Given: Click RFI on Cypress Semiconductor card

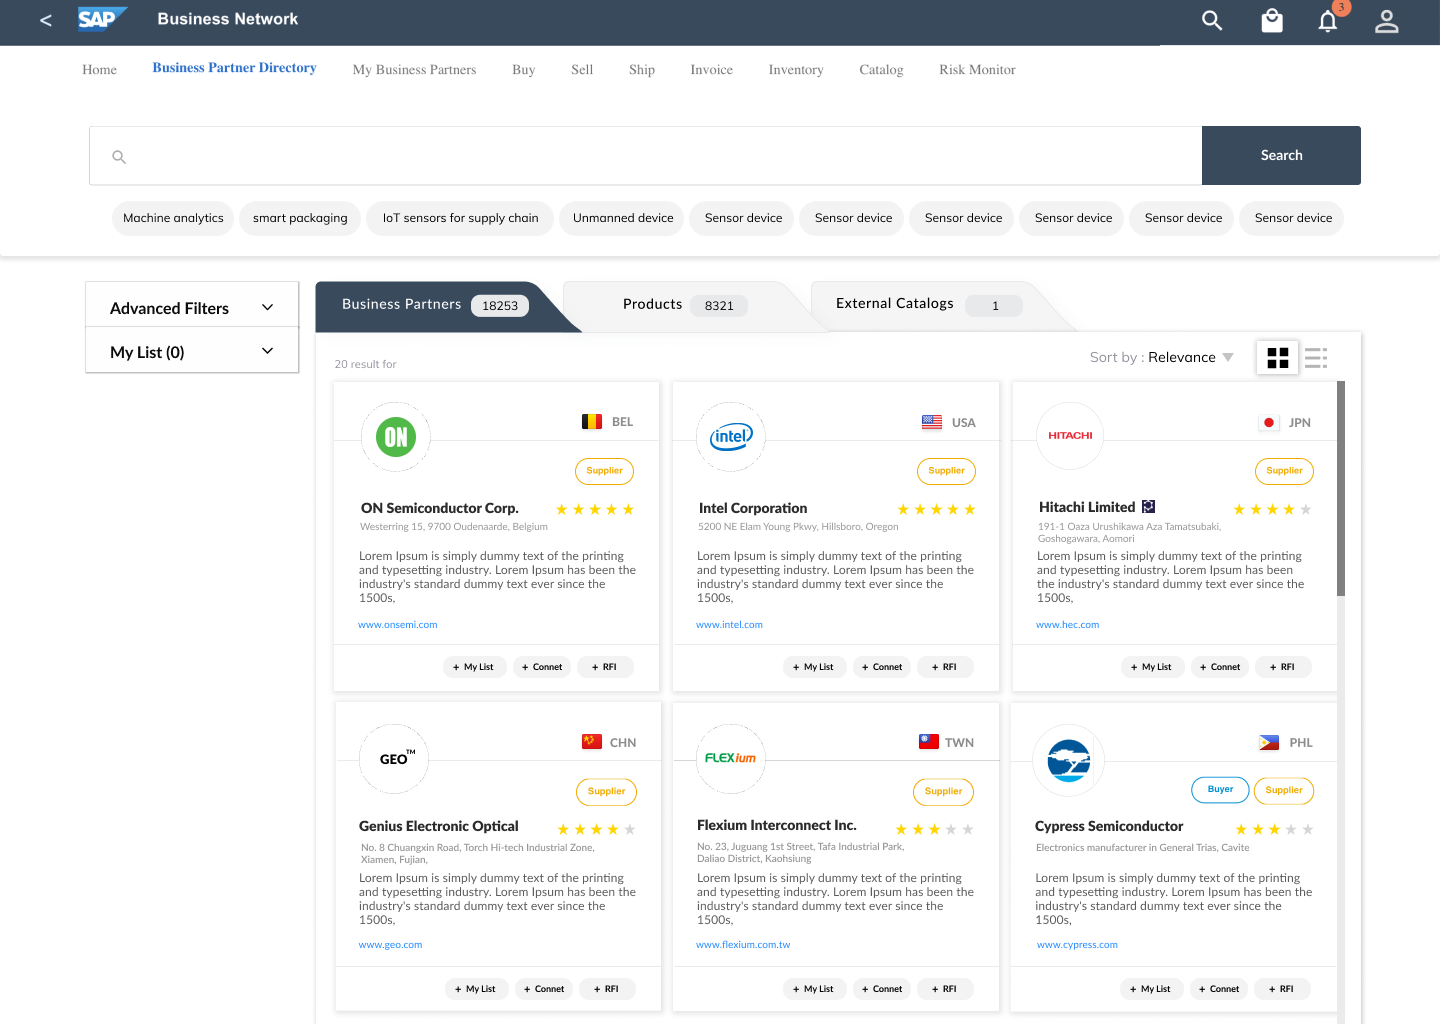Looking at the screenshot, I should click(1282, 989).
